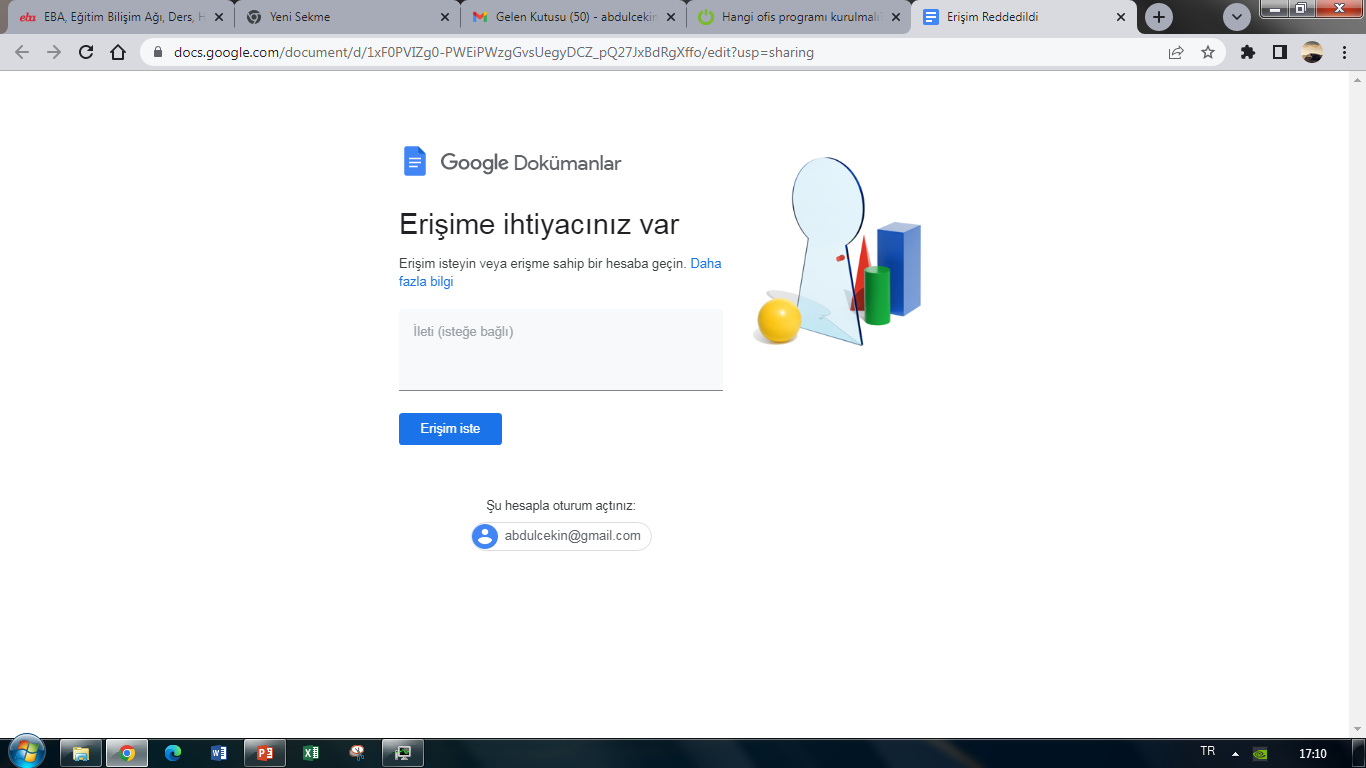Screen dimensions: 1366x768
Task: Close the Hangi ofis programı tab
Action: coord(895,17)
